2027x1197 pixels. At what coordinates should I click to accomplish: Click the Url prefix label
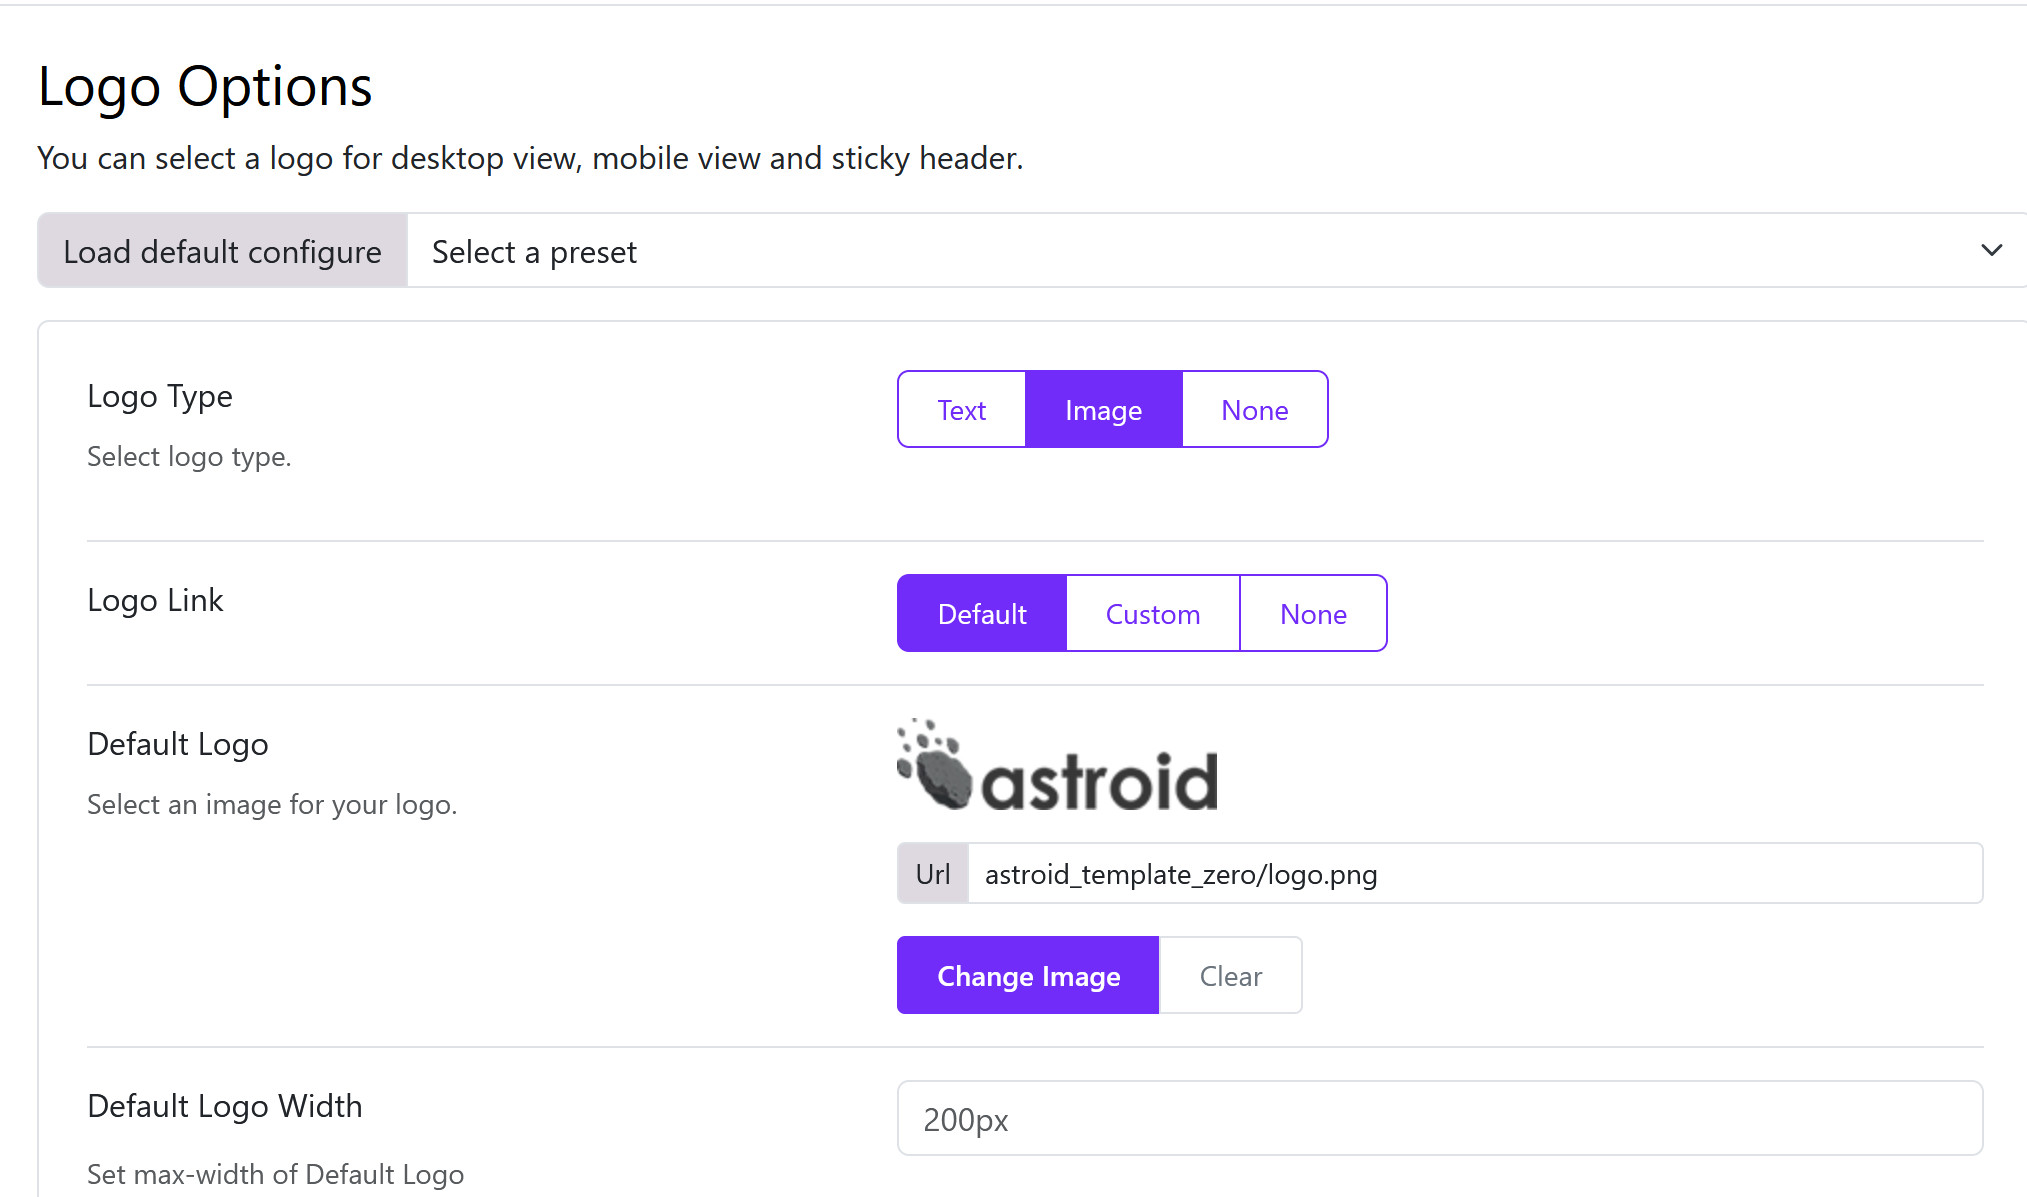932,873
